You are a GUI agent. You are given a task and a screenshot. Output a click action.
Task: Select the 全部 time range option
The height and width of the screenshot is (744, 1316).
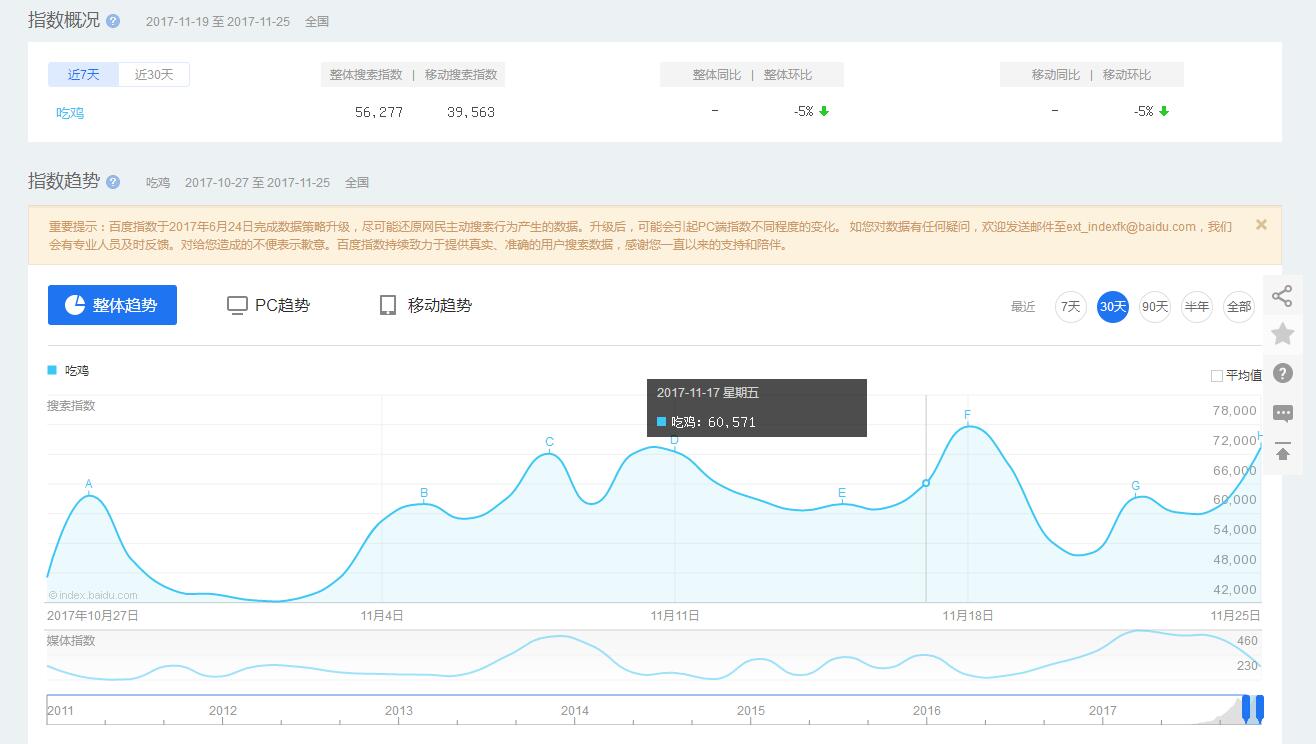pyautogui.click(x=1238, y=307)
